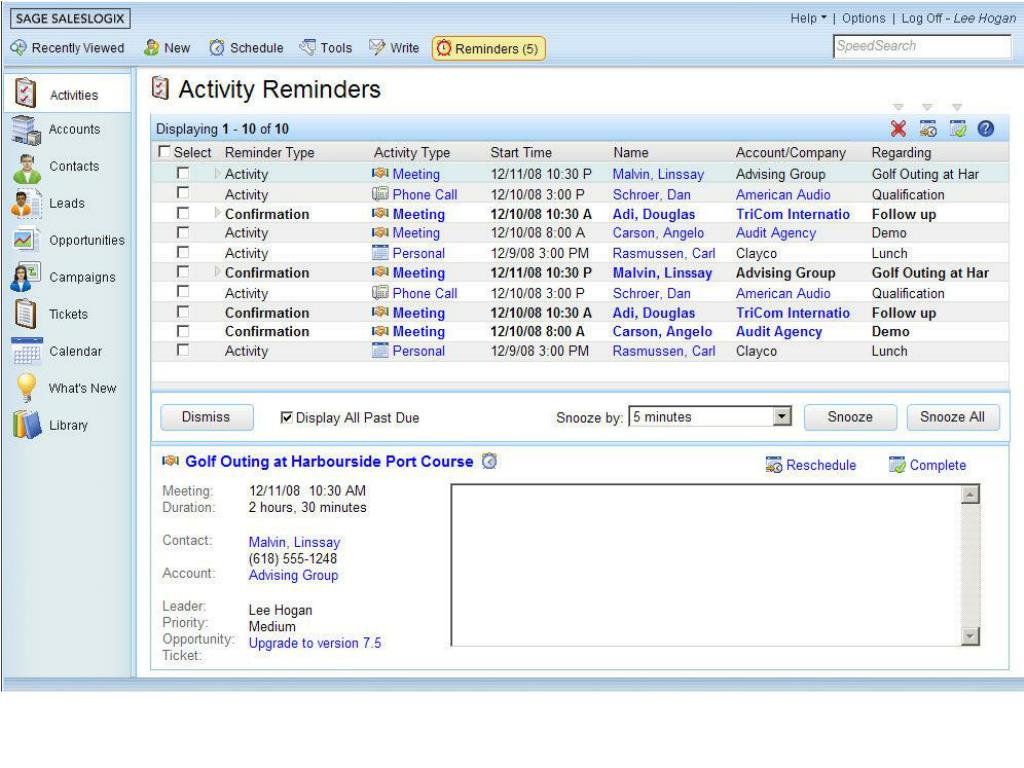Screen dimensions: 1024x768
Task: Open the Campaigns sidebar icon
Action: click(x=25, y=277)
